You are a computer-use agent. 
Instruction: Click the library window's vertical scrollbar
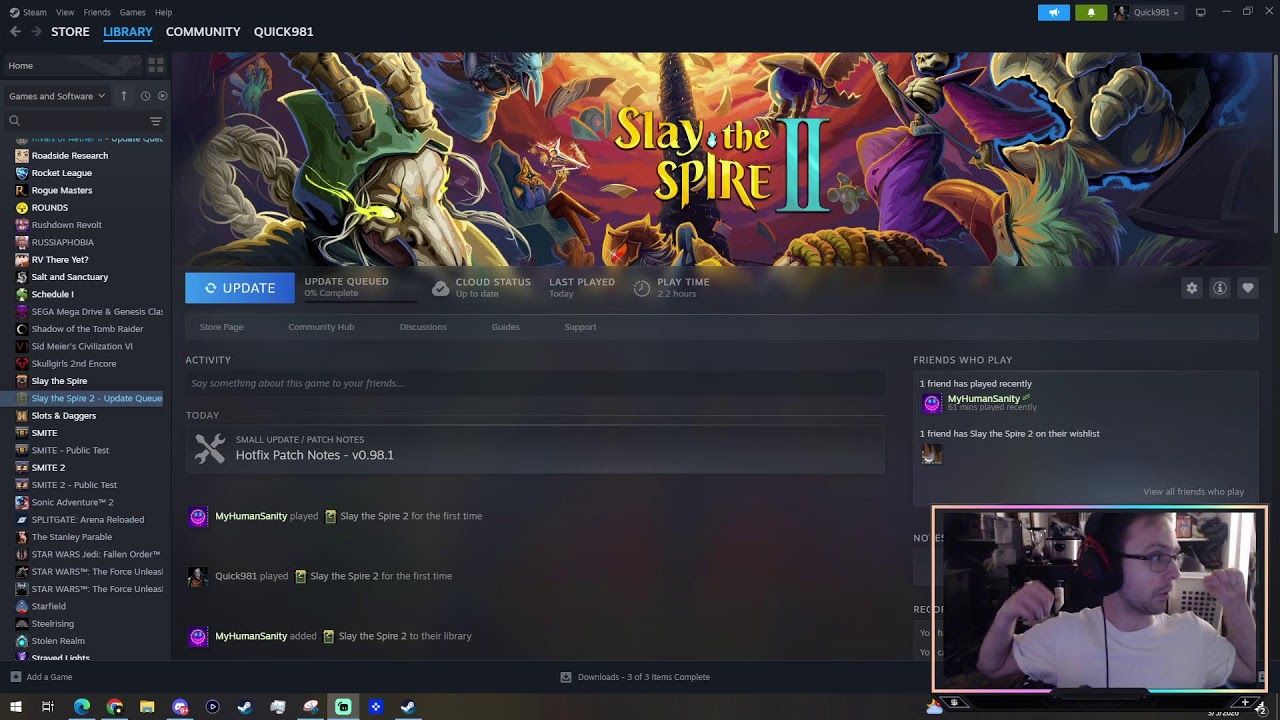point(1276,145)
